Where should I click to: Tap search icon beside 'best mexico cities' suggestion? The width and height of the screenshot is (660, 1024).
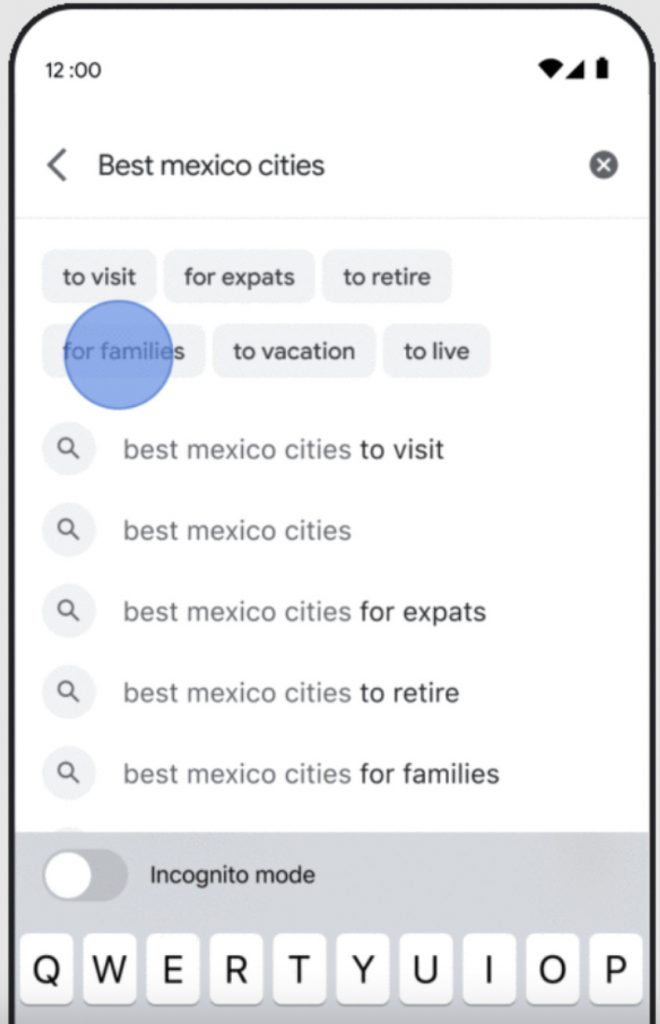pos(68,530)
